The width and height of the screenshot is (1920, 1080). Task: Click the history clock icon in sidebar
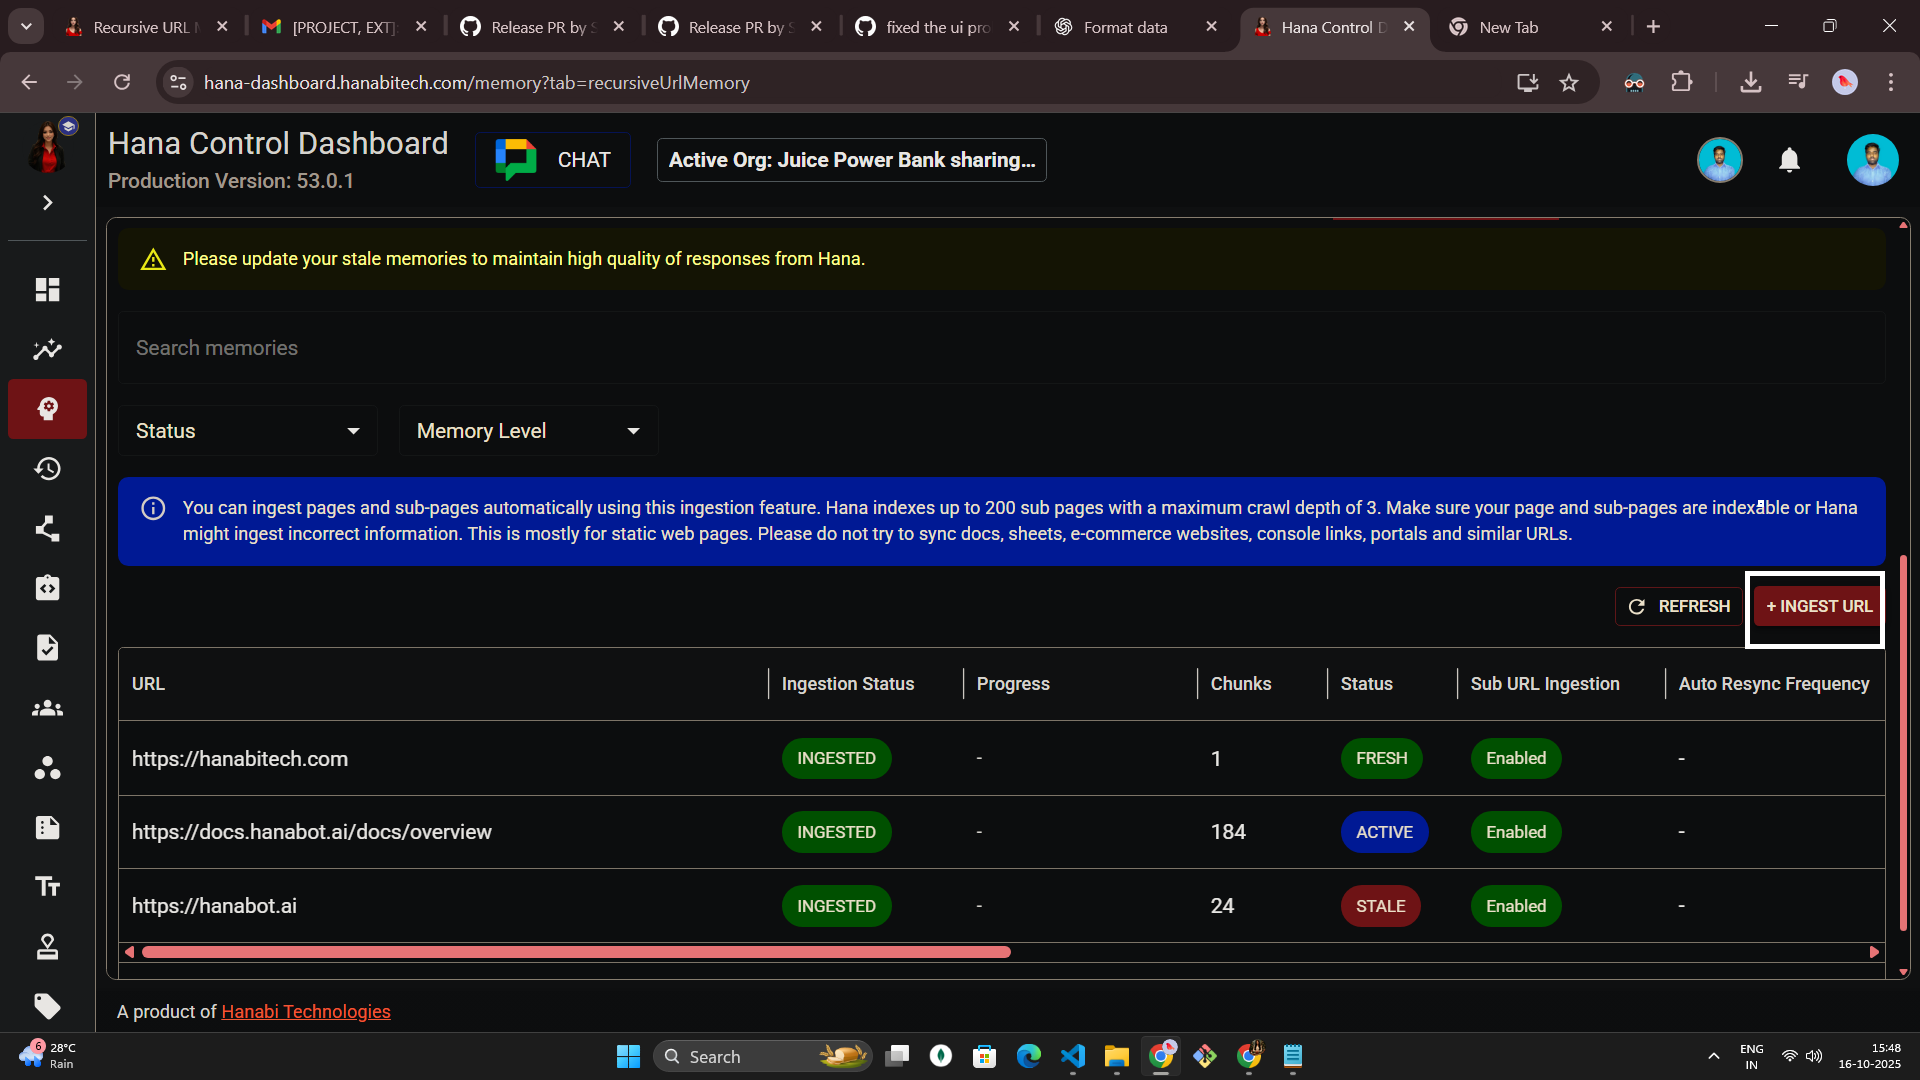tap(47, 469)
